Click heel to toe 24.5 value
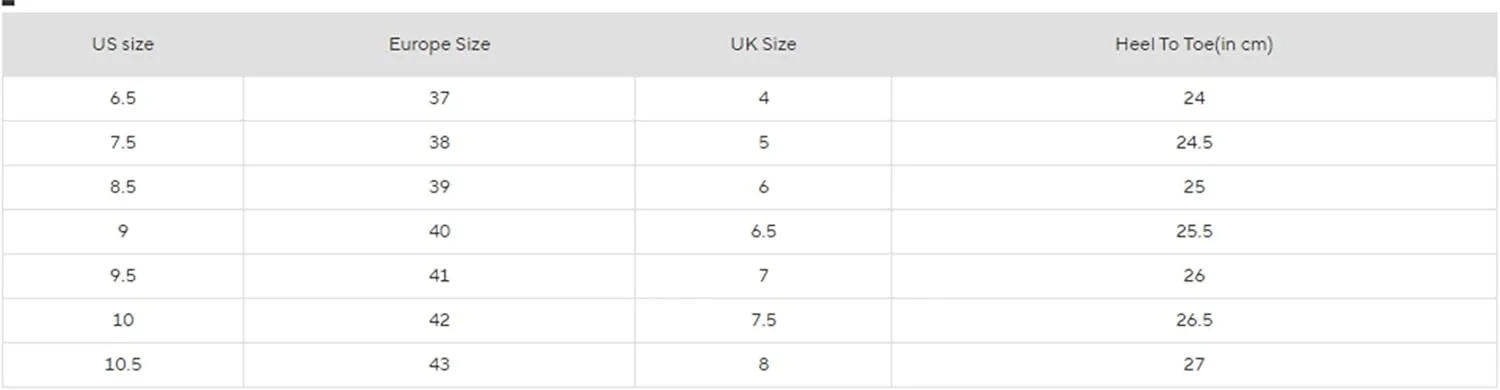The image size is (1500, 390). [x=1194, y=143]
